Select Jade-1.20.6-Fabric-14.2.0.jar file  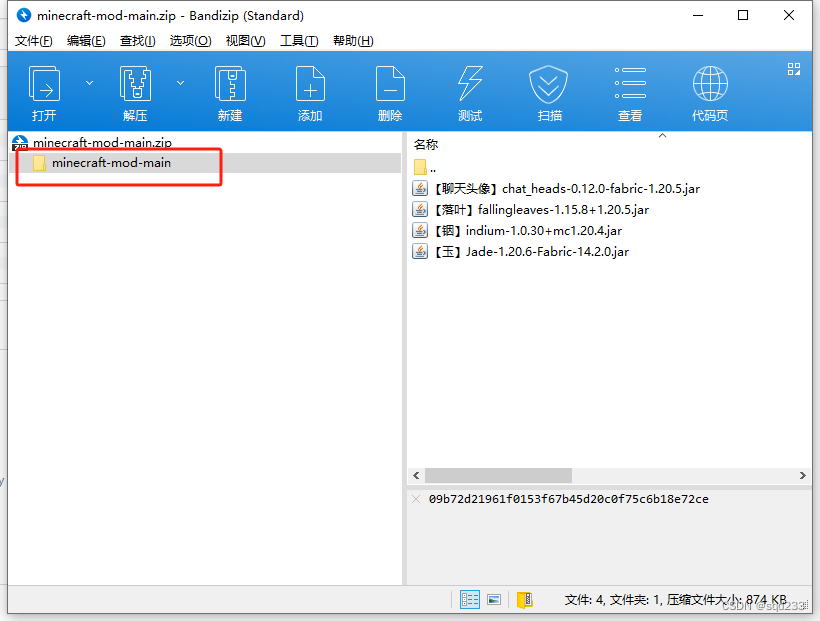tap(531, 252)
